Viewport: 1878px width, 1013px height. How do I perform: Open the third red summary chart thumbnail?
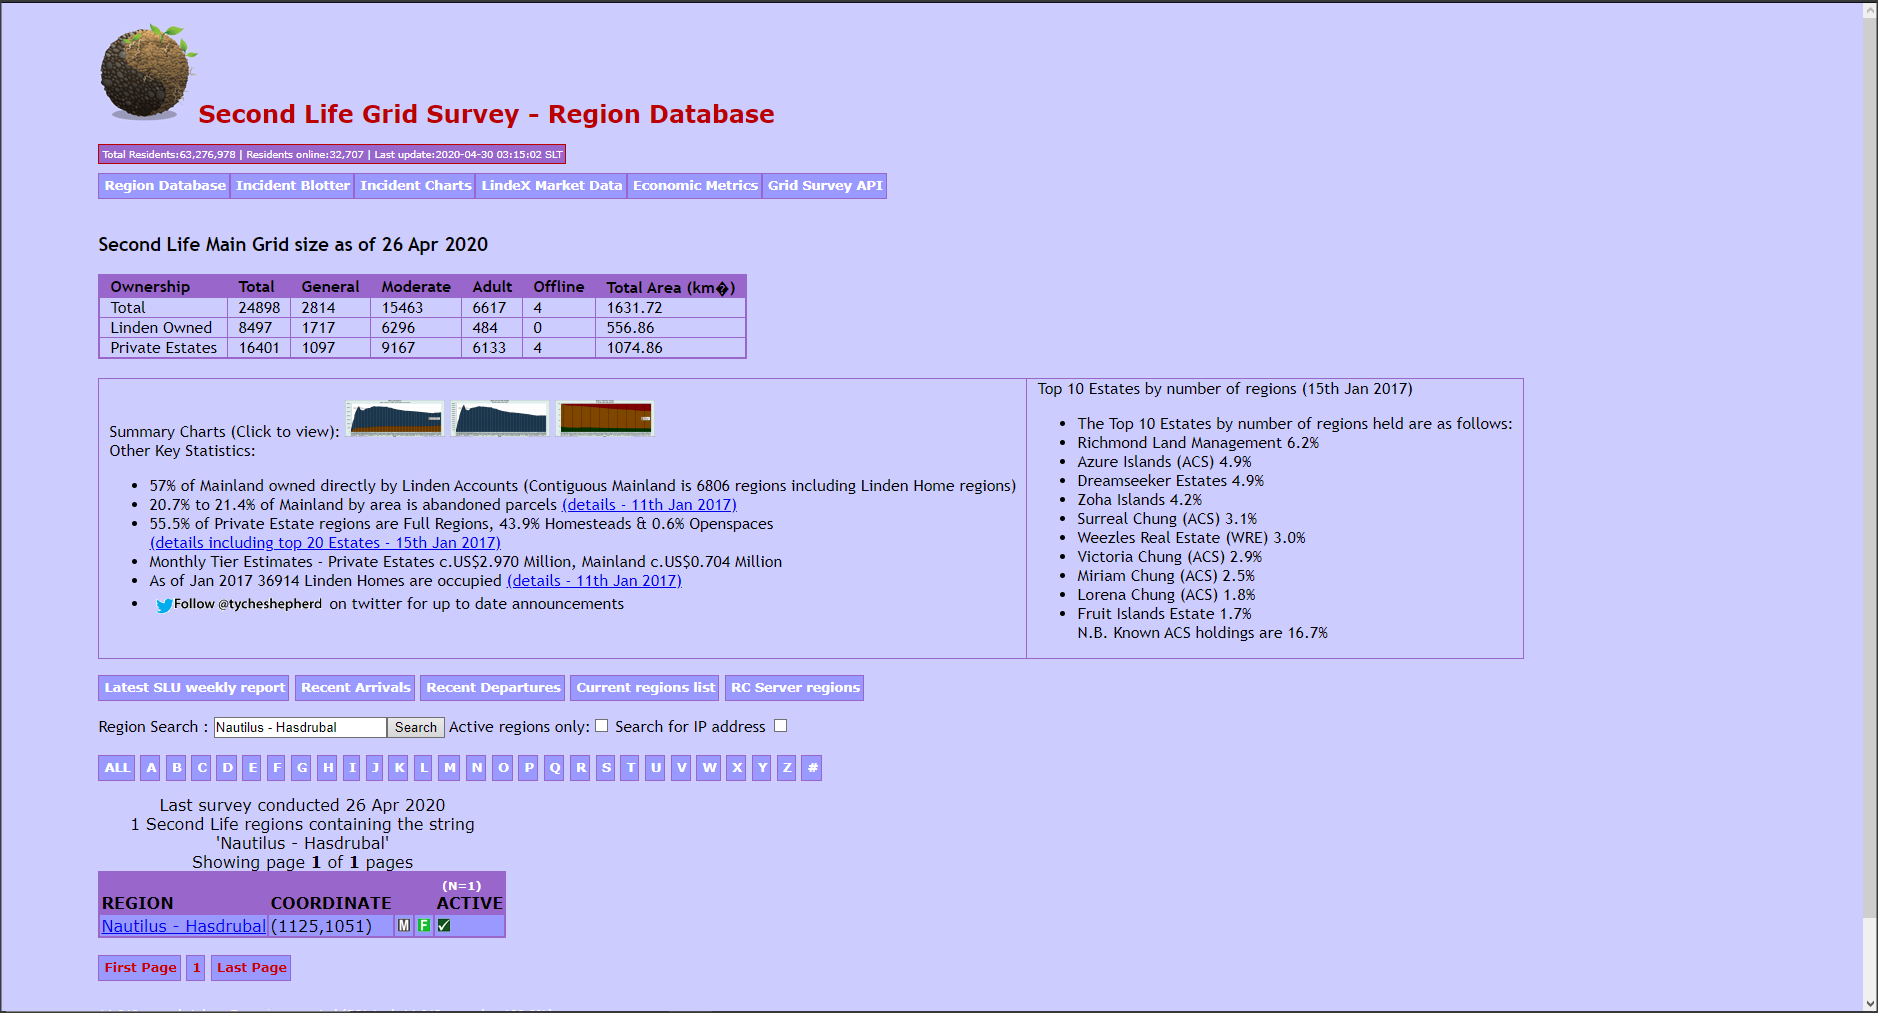[606, 418]
